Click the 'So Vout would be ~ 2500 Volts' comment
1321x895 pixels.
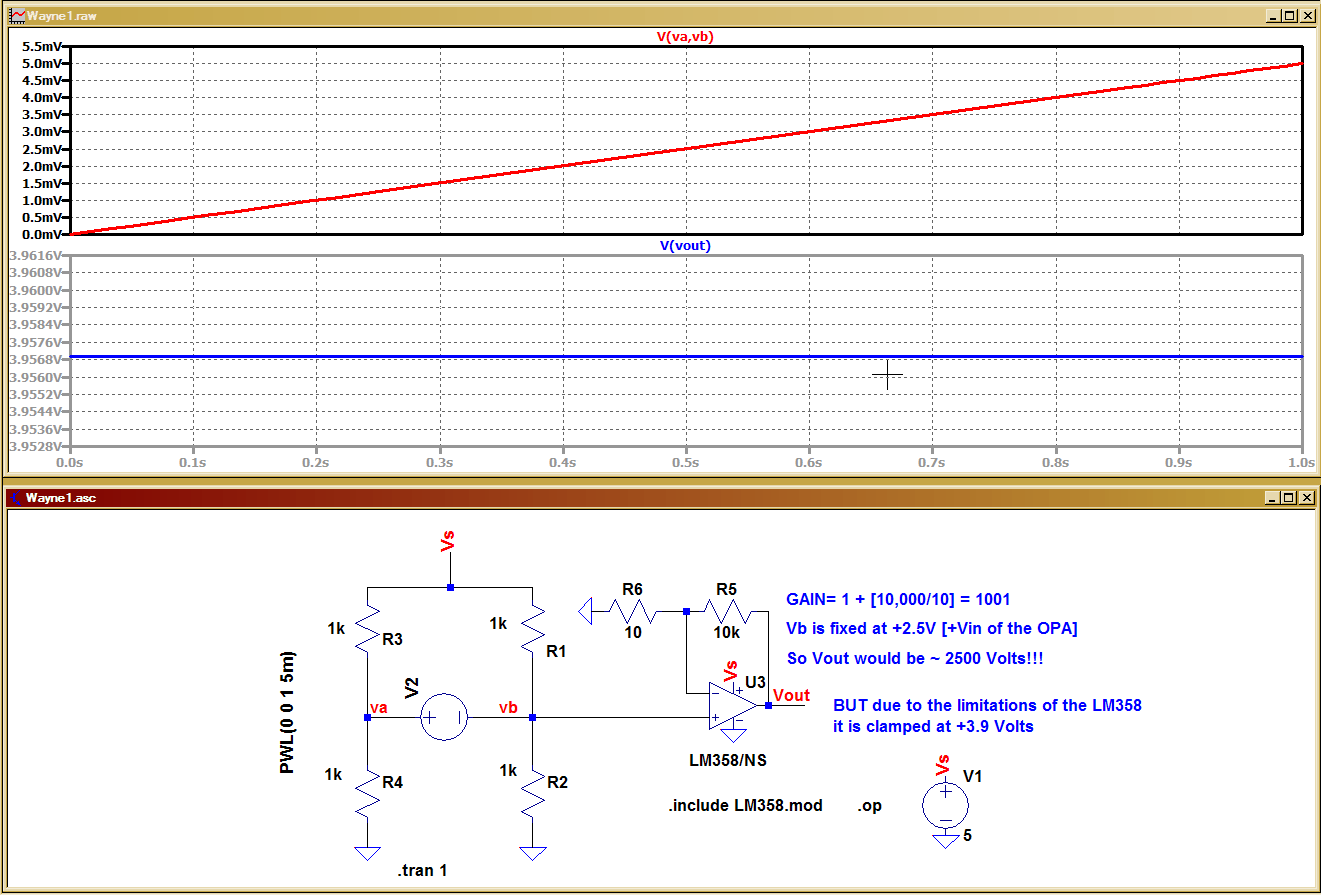[913, 659]
